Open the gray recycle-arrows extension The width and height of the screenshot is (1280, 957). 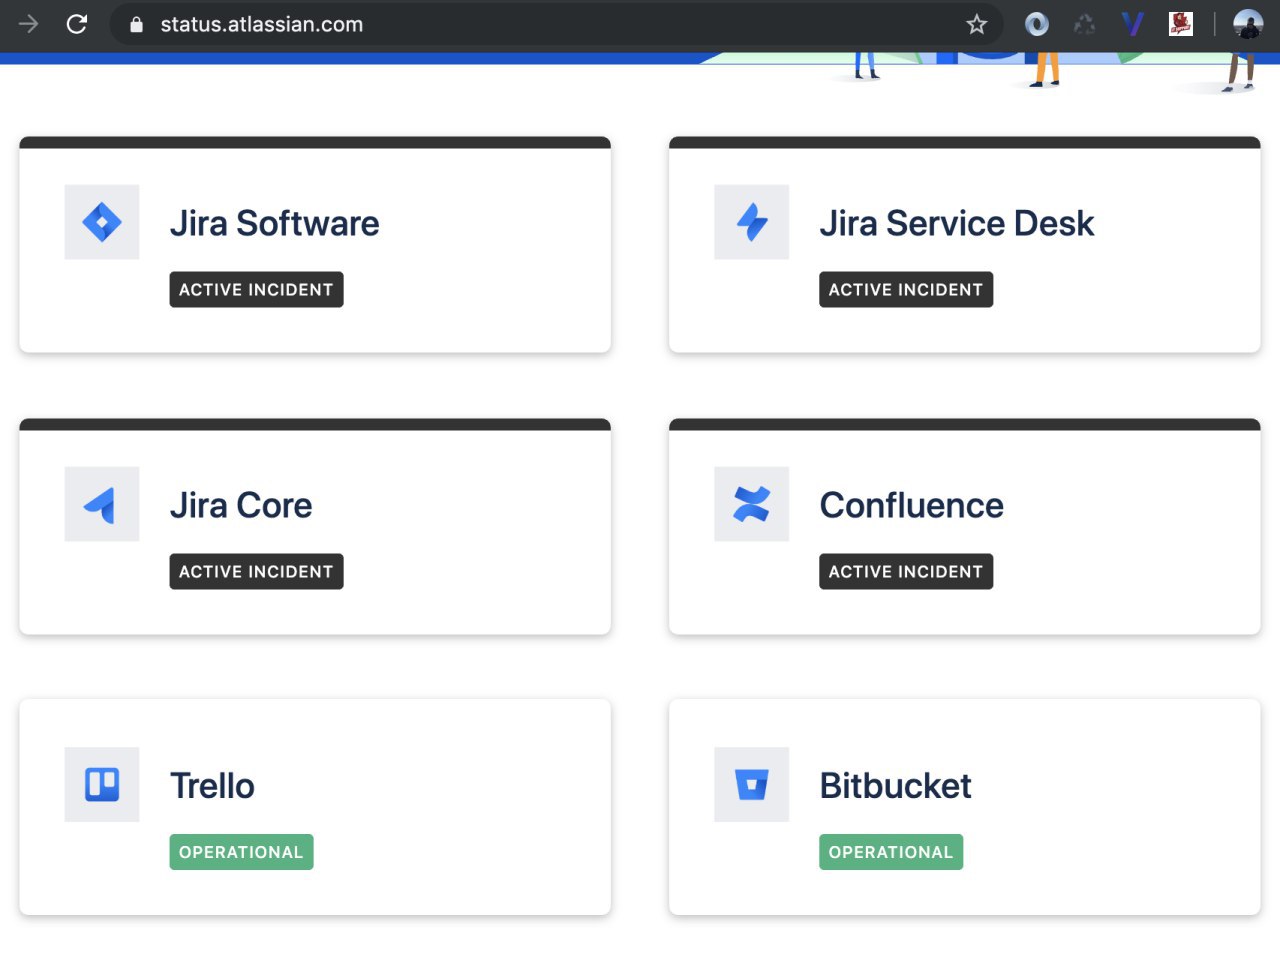[1085, 24]
